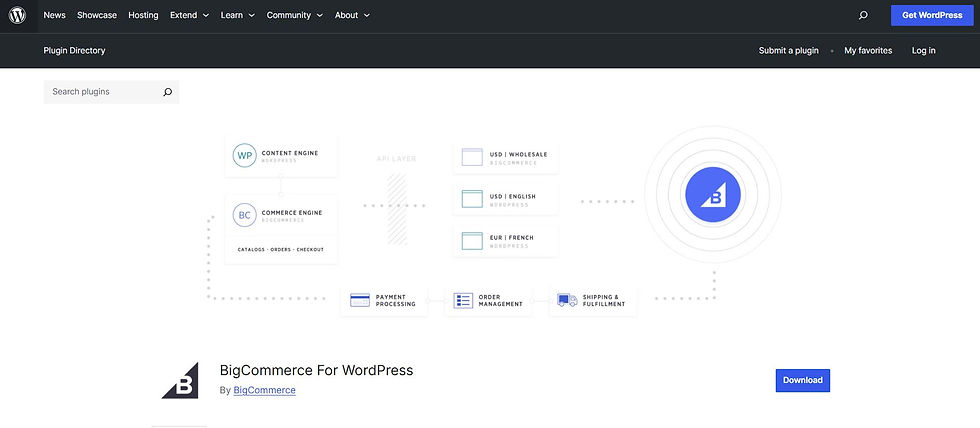Click the WordPress logo icon
The width and height of the screenshot is (980, 428).
[18, 16]
